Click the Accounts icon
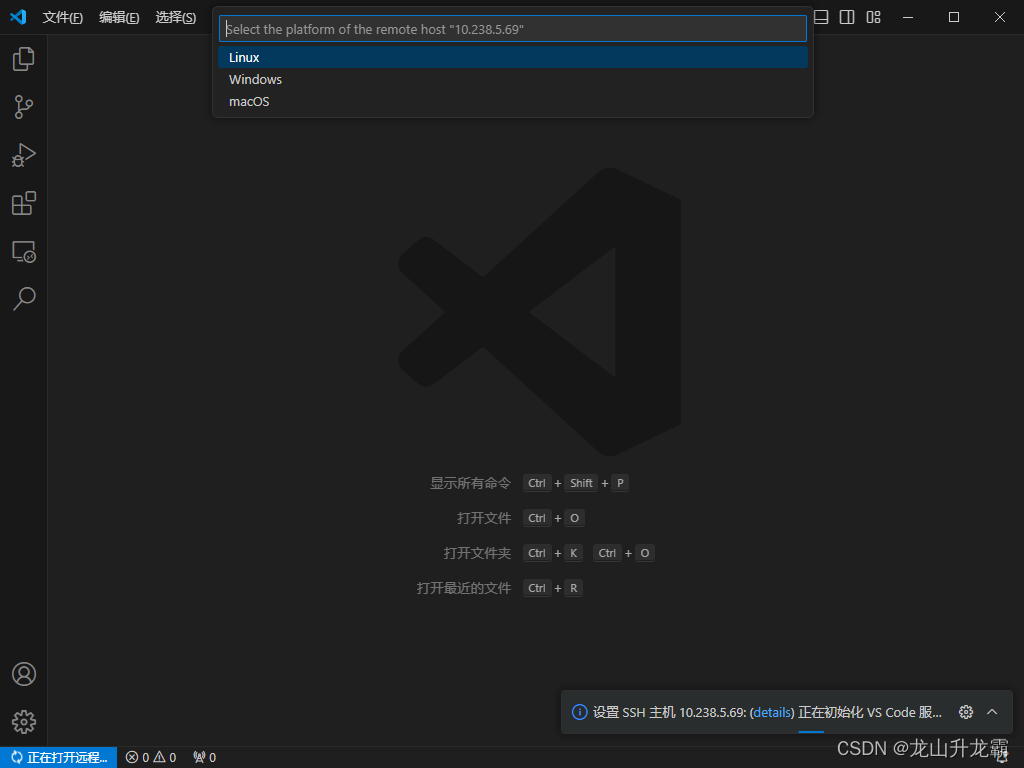1024x768 pixels. 23,674
